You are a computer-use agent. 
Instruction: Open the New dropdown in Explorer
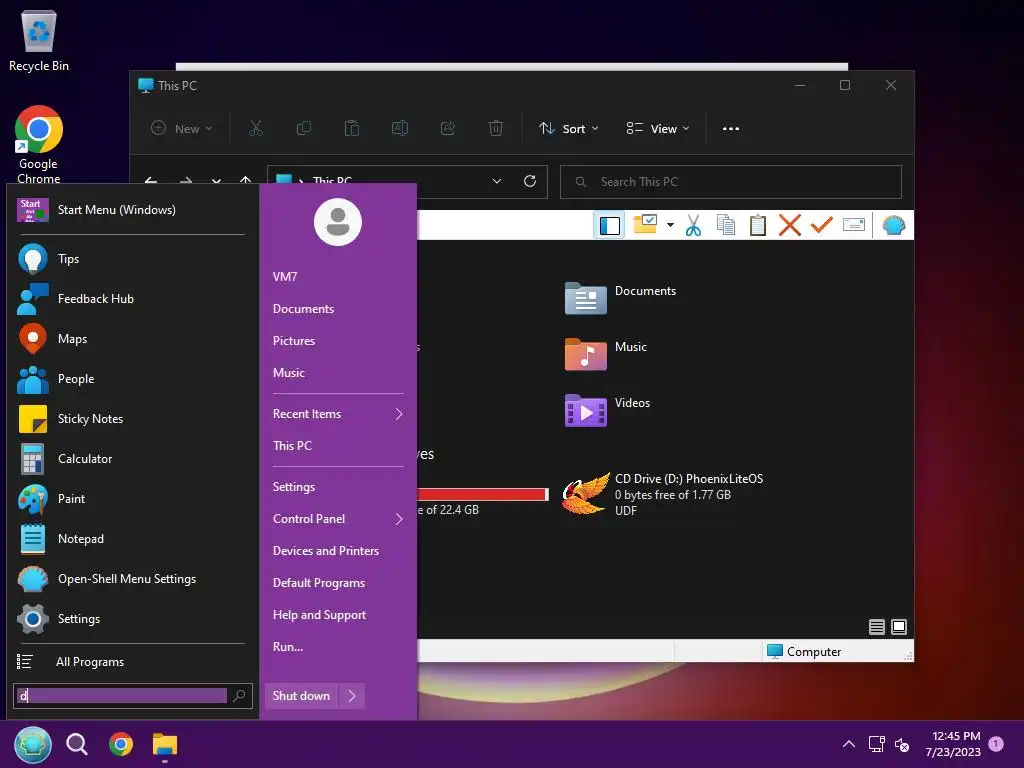pyautogui.click(x=182, y=129)
